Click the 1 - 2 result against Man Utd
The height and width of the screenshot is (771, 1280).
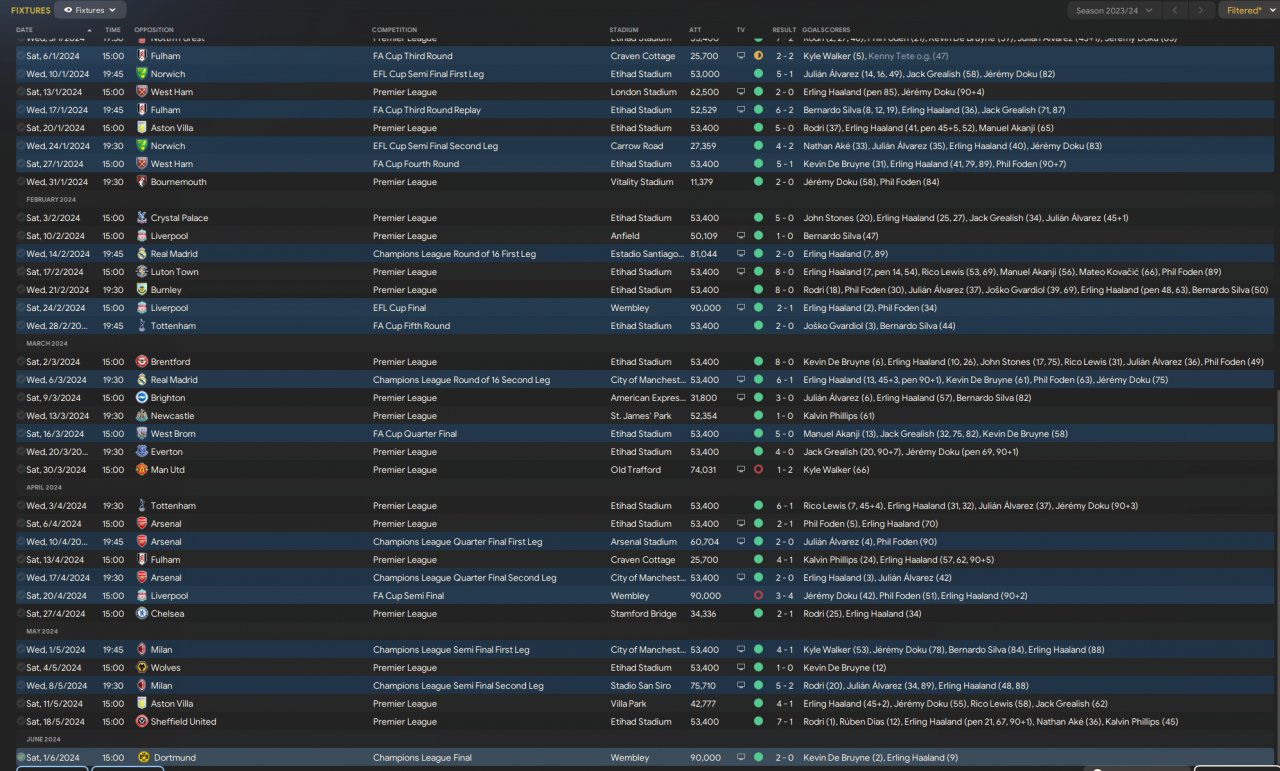(784, 470)
